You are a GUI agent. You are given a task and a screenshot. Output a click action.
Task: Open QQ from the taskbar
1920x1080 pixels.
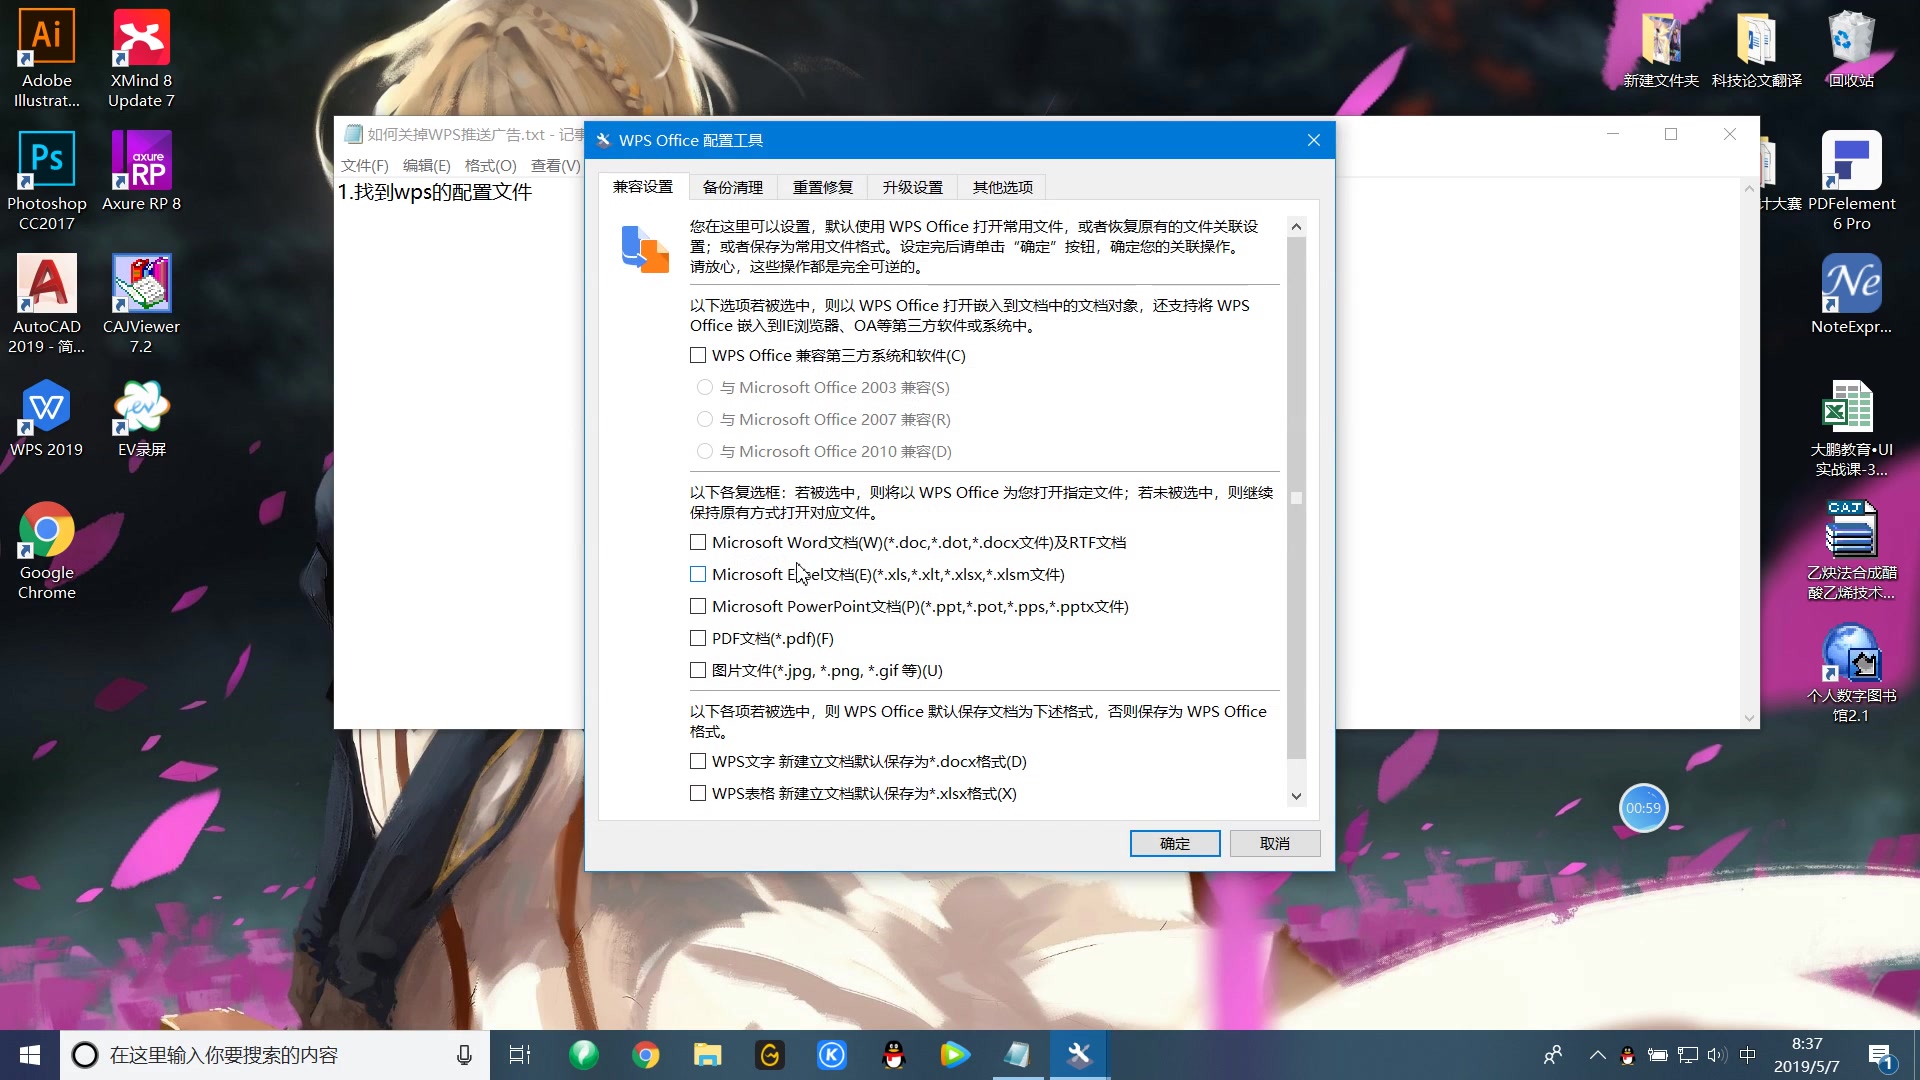(x=894, y=1054)
